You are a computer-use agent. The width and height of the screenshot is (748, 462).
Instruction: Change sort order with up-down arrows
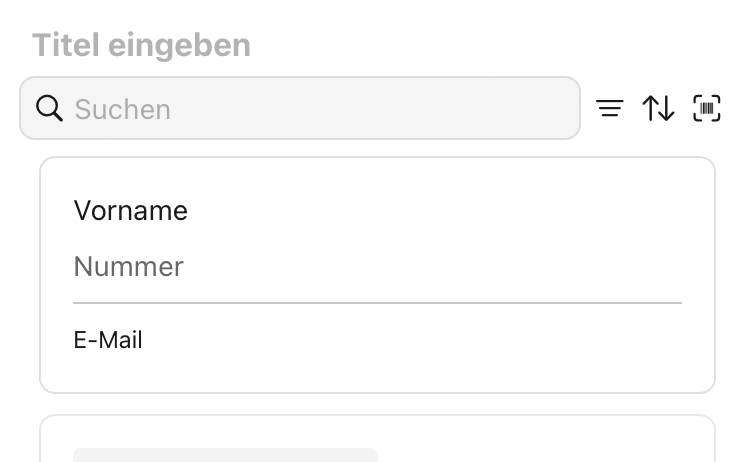(658, 108)
